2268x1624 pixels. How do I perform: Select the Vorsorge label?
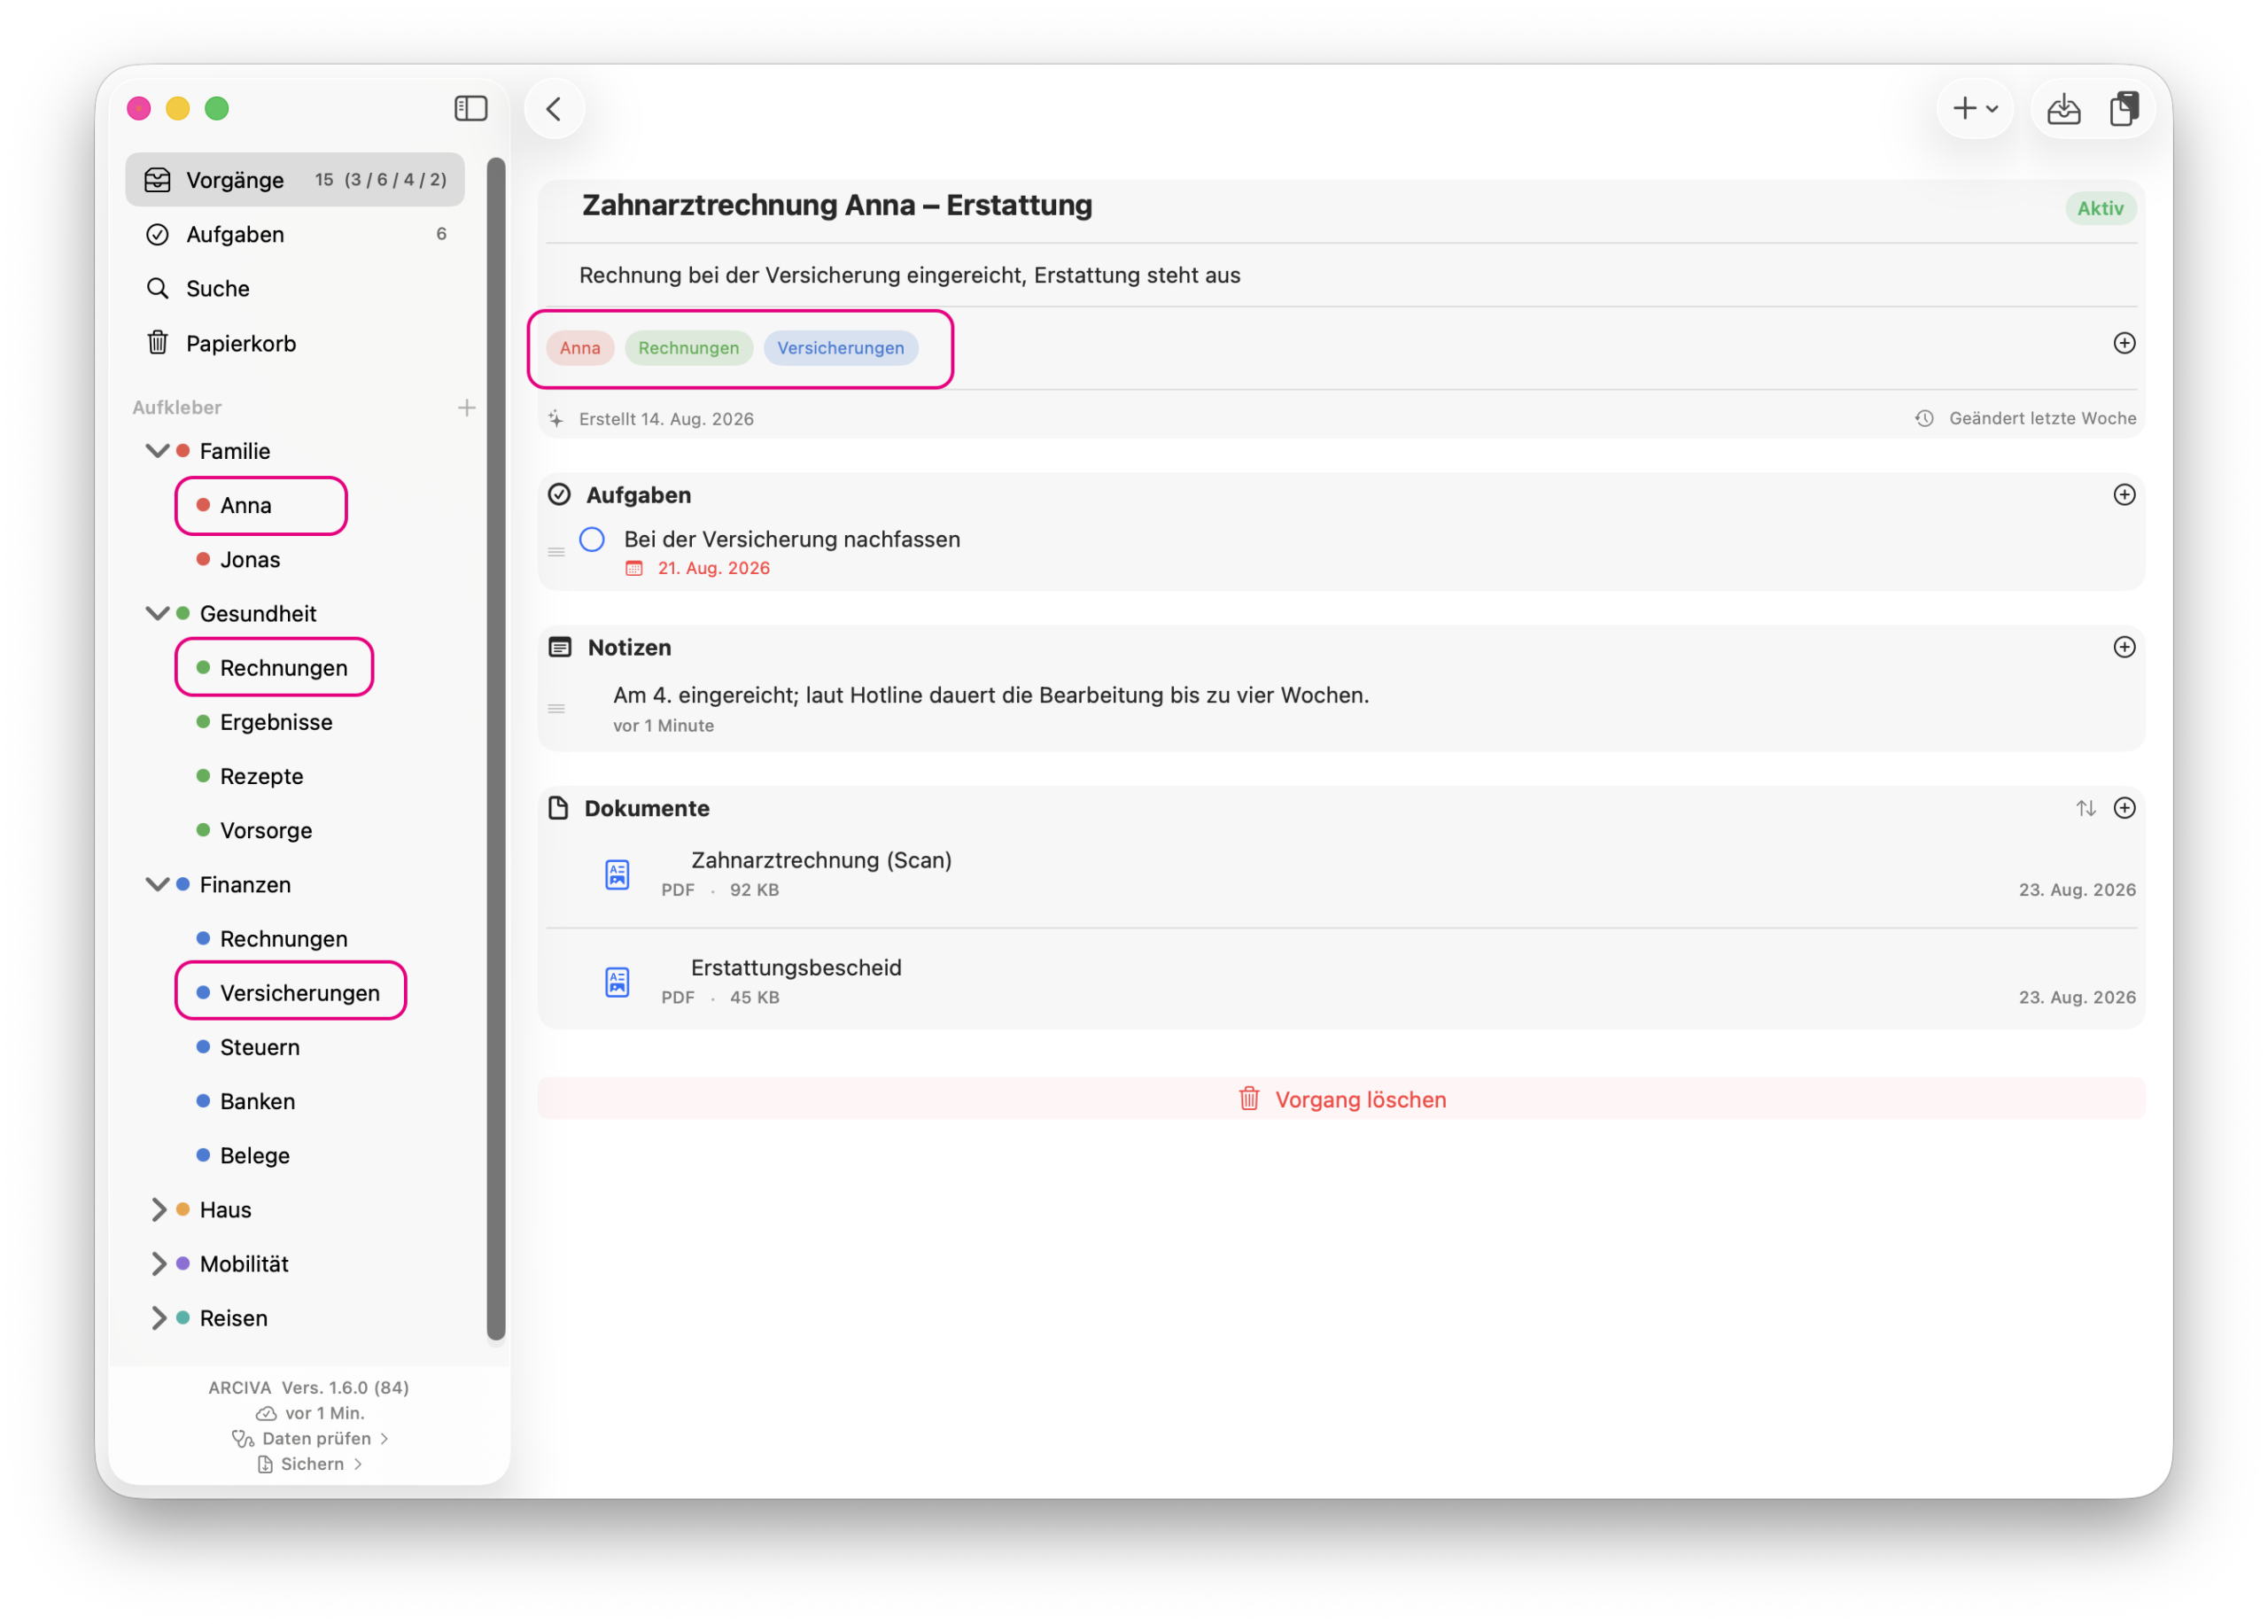pos(266,830)
